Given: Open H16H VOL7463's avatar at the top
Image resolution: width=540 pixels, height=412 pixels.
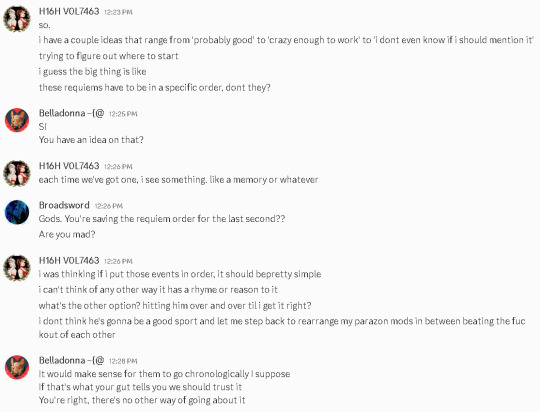Looking at the screenshot, I should (17, 19).
